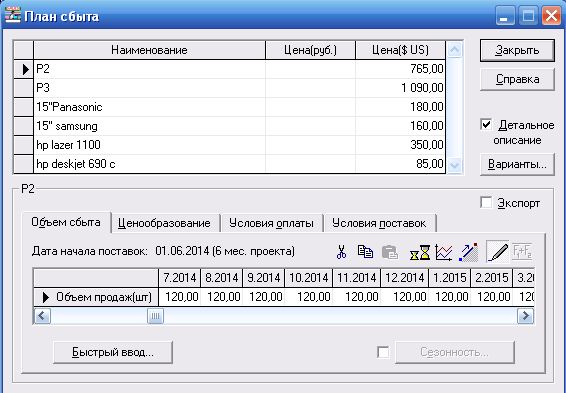Click the 85,00 price cell
The height and width of the screenshot is (393, 566).
[x=400, y=164]
